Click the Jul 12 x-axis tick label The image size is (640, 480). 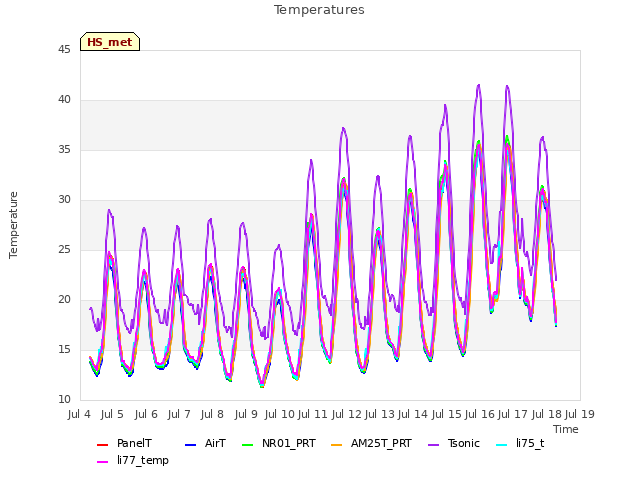[347, 414]
